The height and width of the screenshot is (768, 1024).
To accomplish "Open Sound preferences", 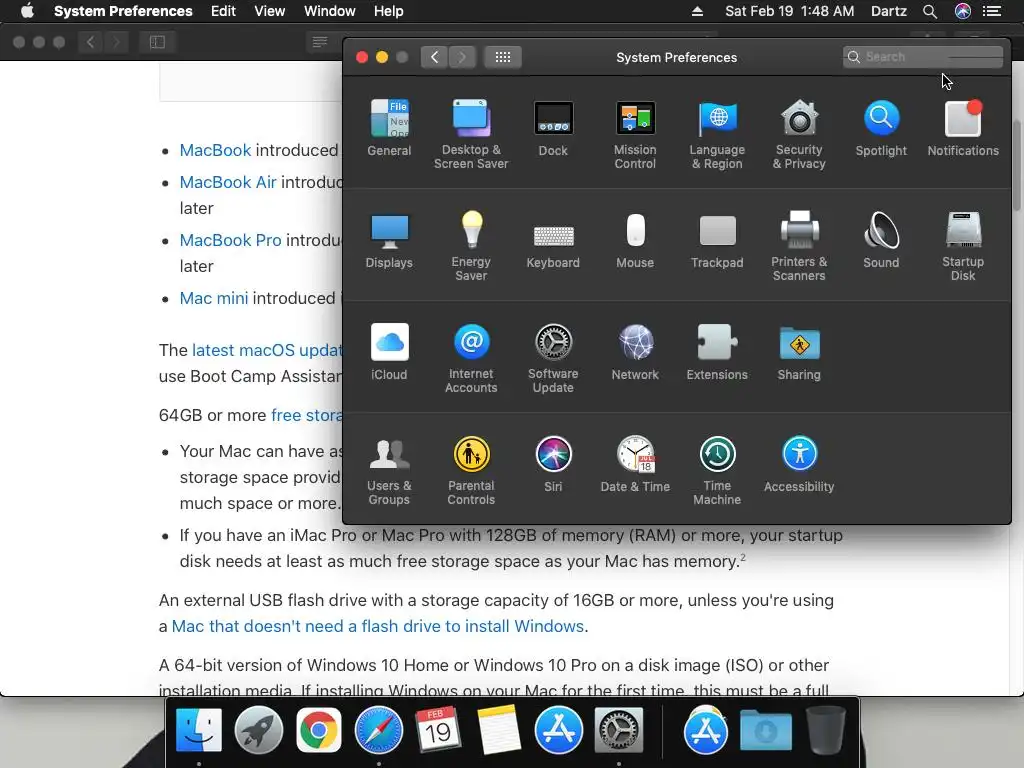I will point(881,240).
